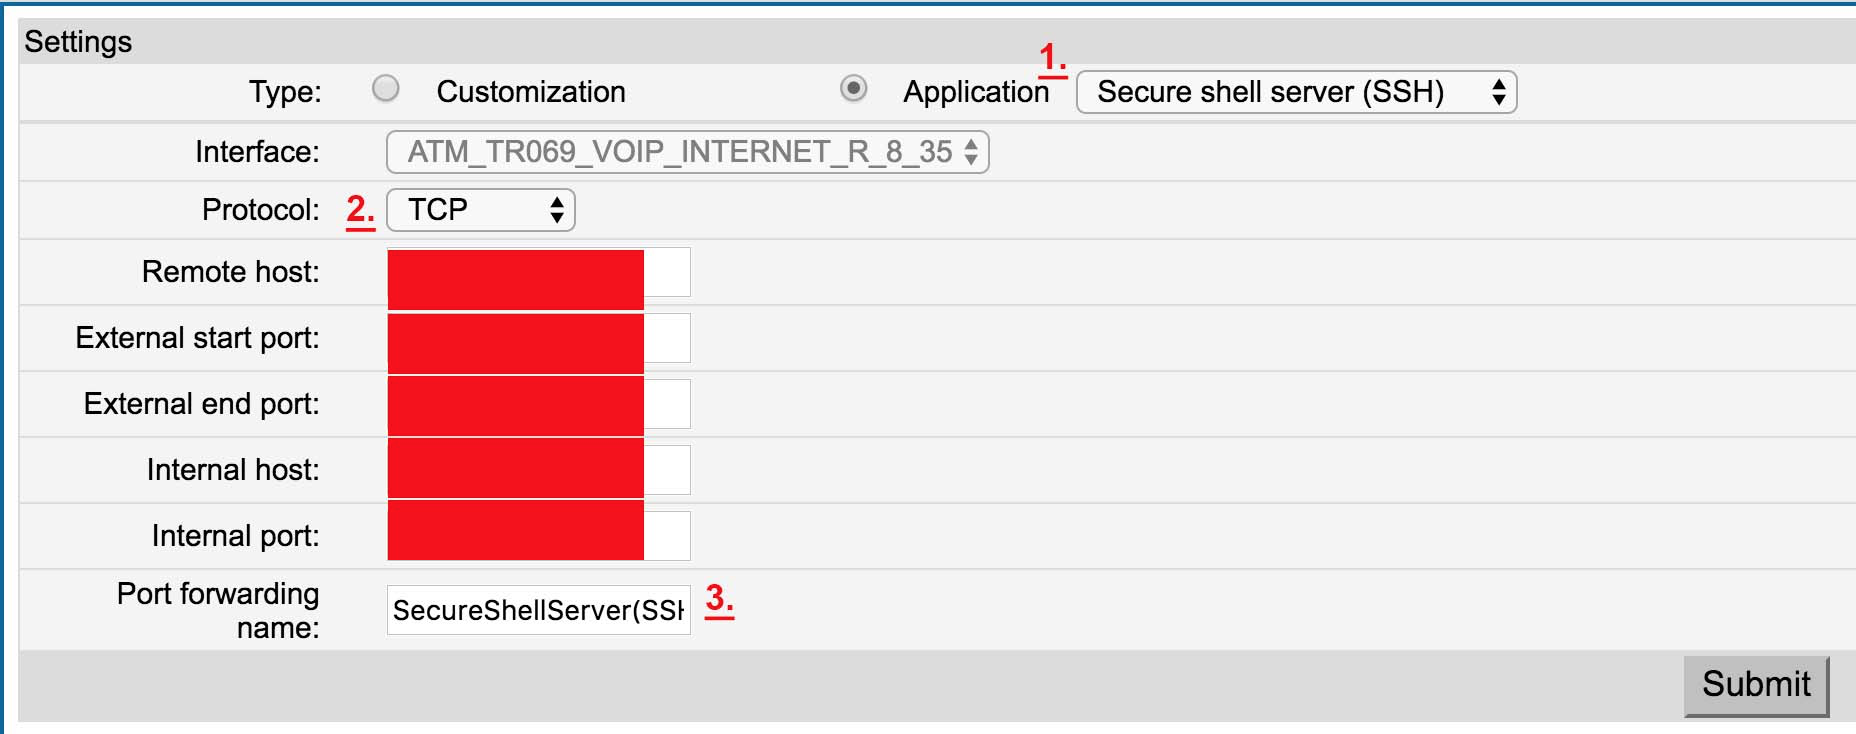Click the stepper arrows on the TCP dropdown
This screenshot has width=1856, height=734.
click(557, 210)
